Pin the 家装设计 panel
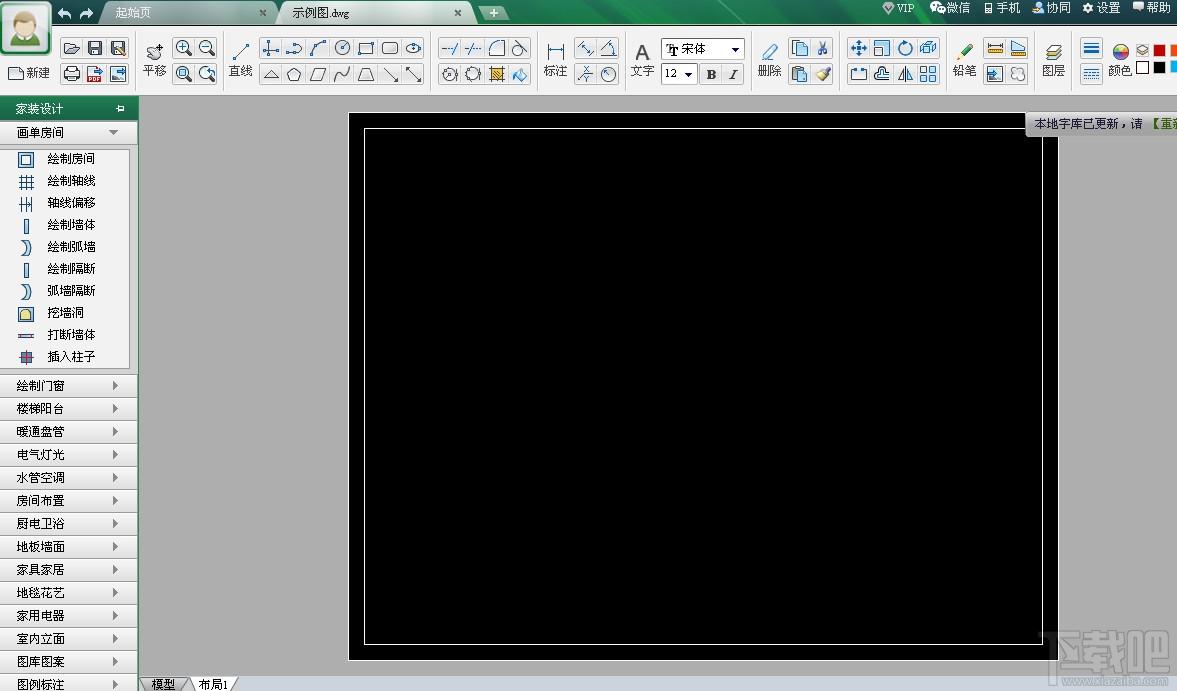The width and height of the screenshot is (1177, 691). point(120,109)
